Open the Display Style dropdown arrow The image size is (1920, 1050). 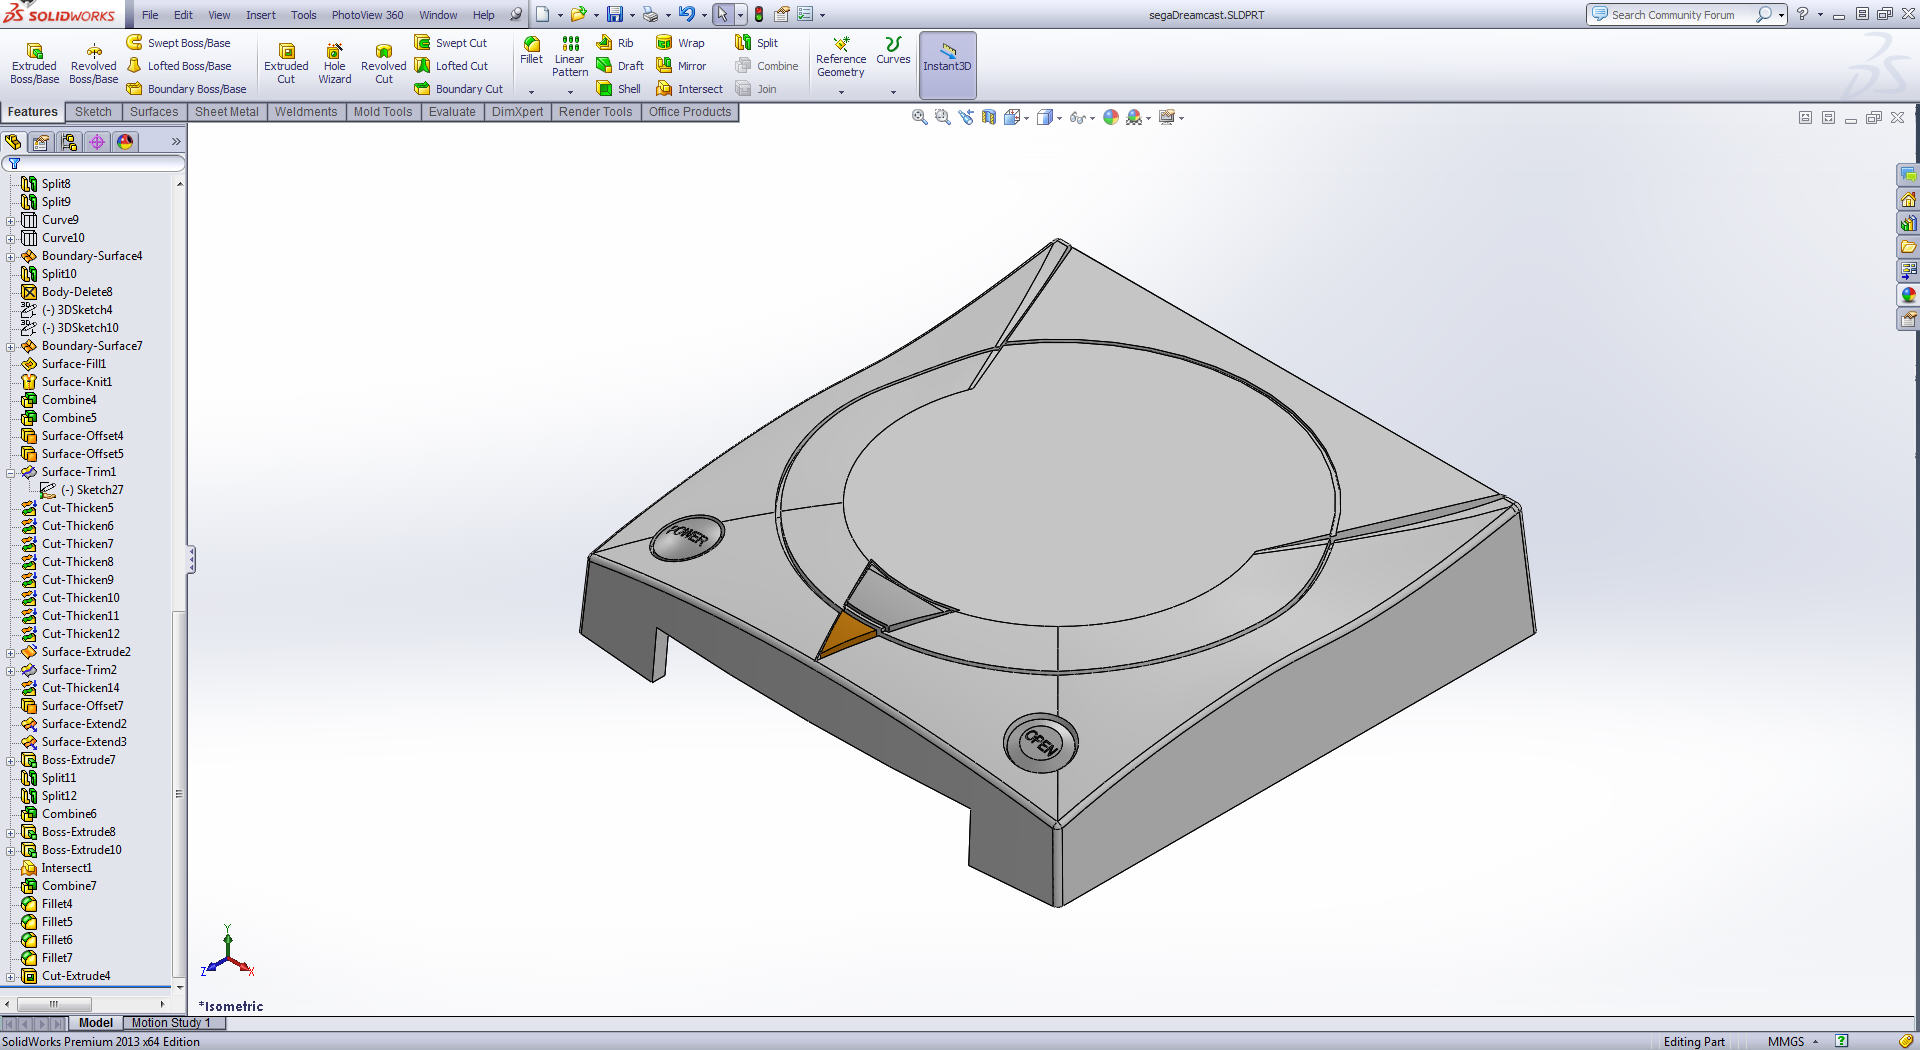pos(1059,118)
